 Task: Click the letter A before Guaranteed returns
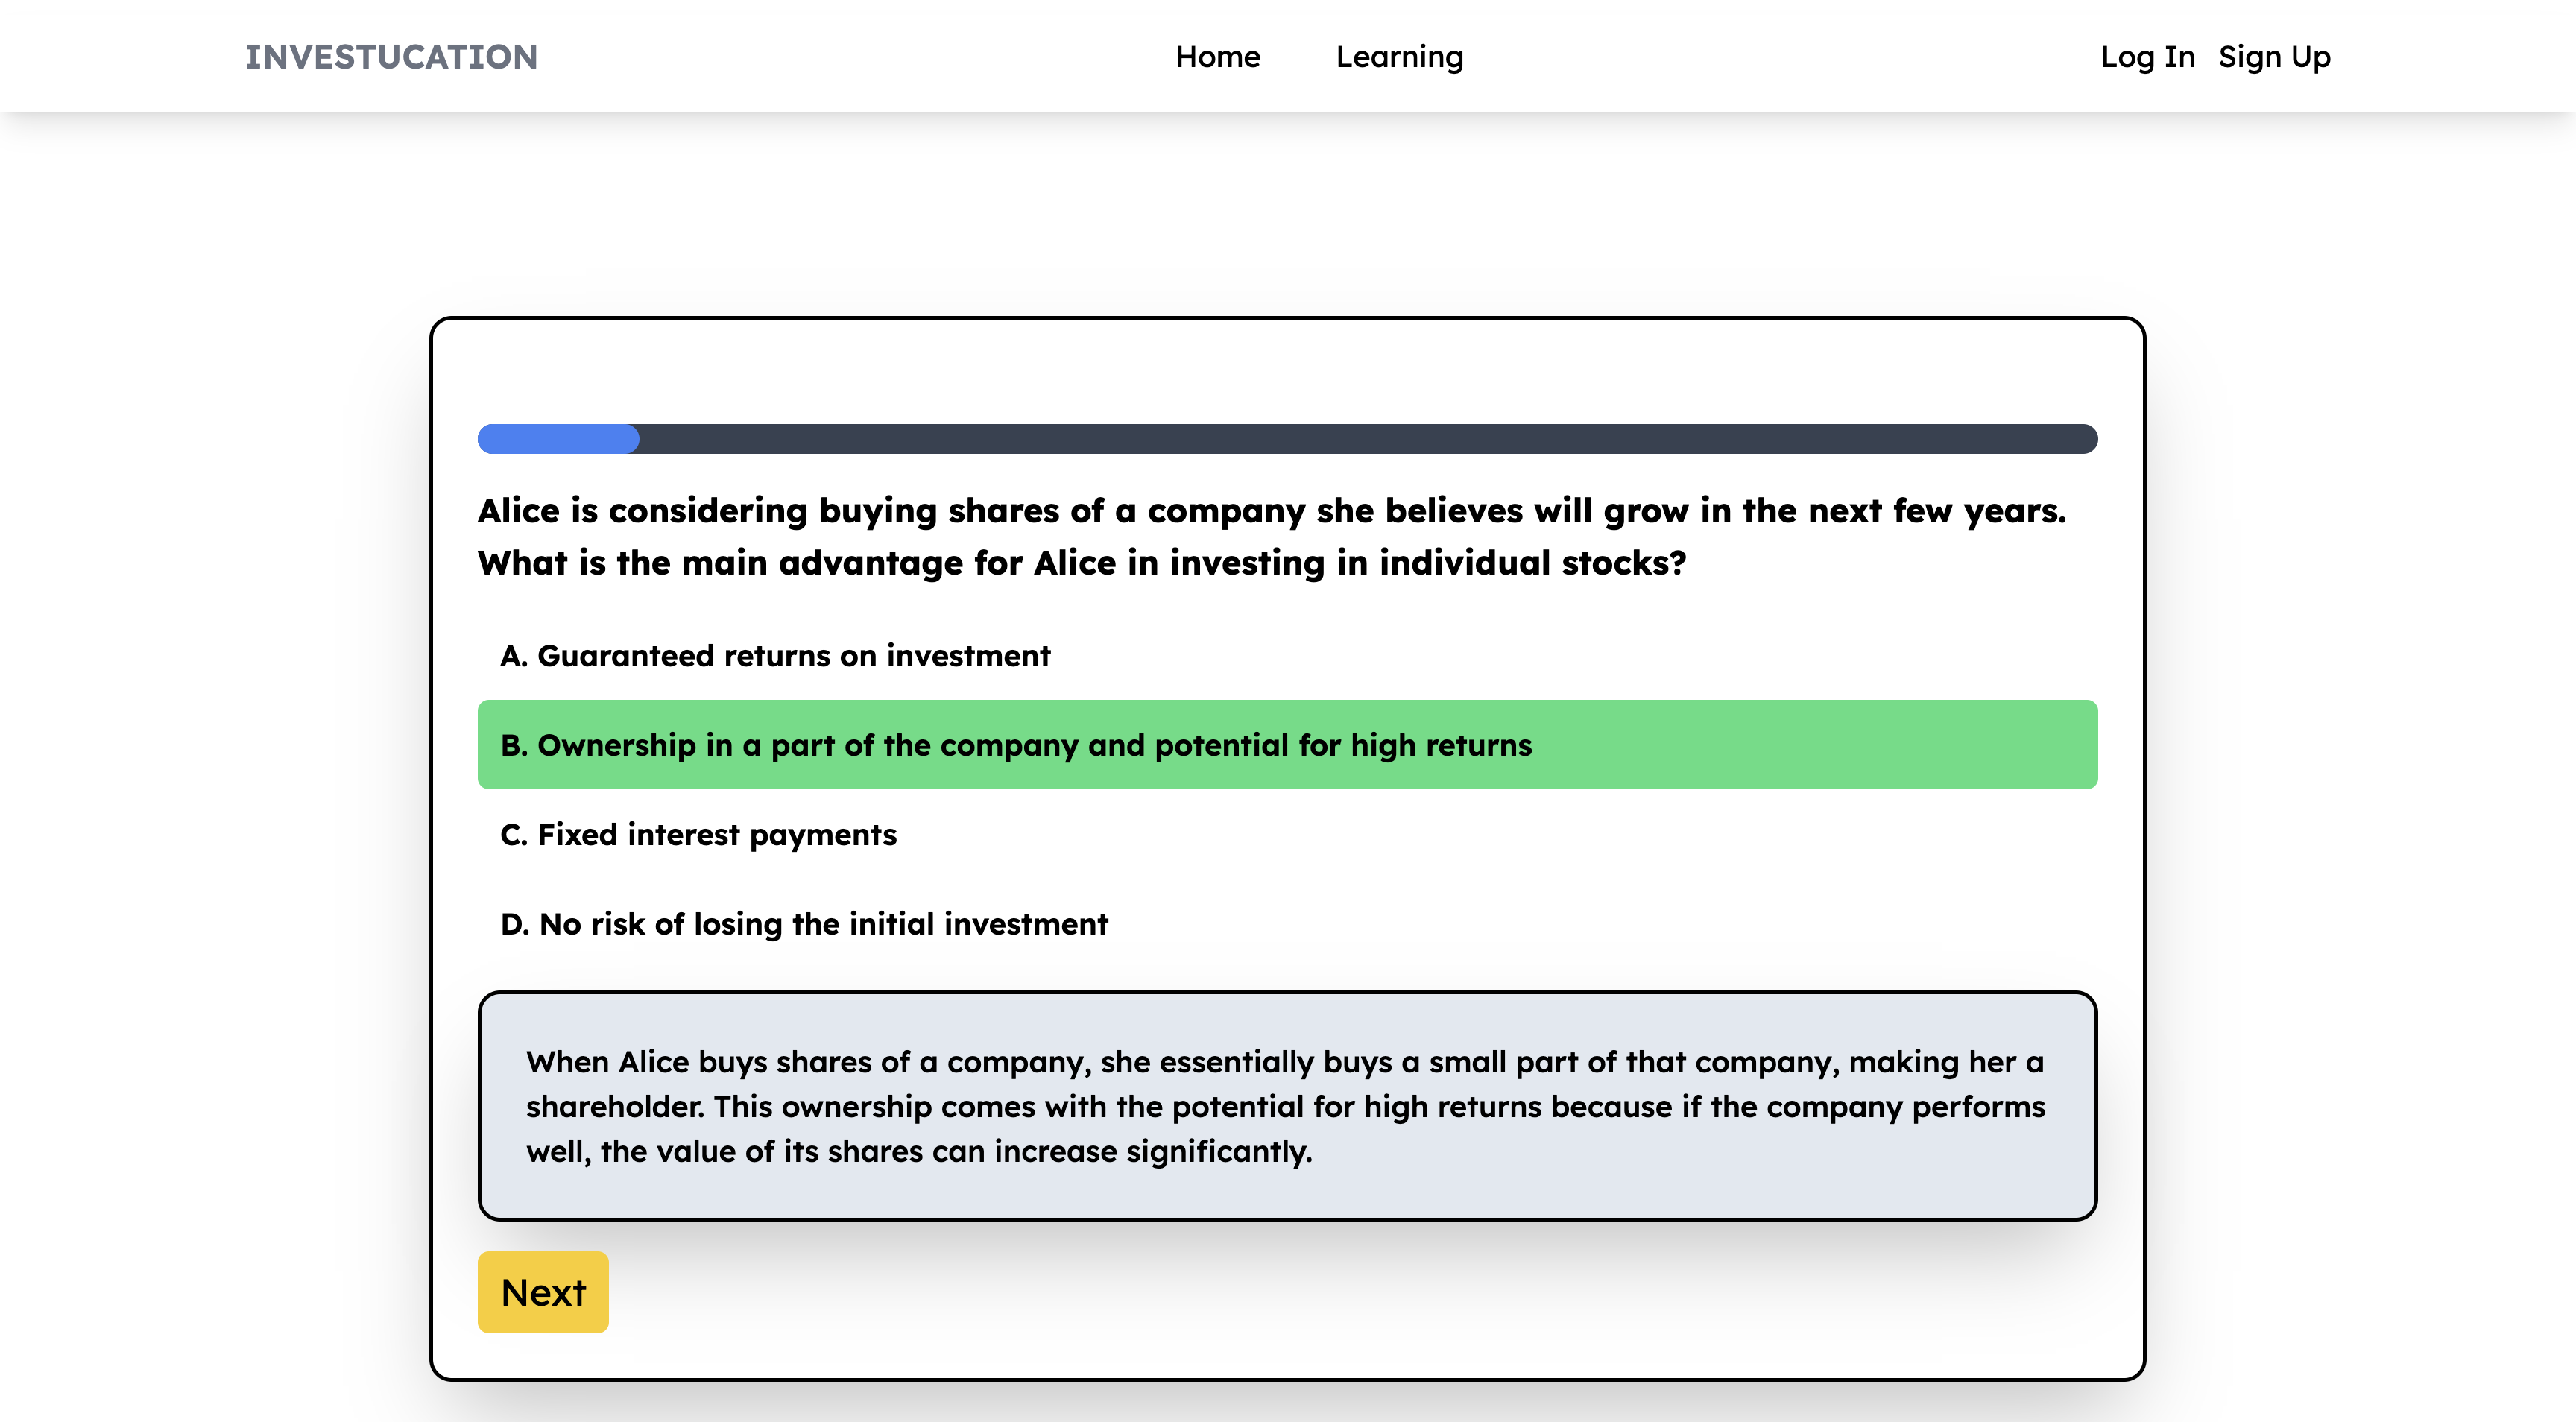[x=512, y=656]
